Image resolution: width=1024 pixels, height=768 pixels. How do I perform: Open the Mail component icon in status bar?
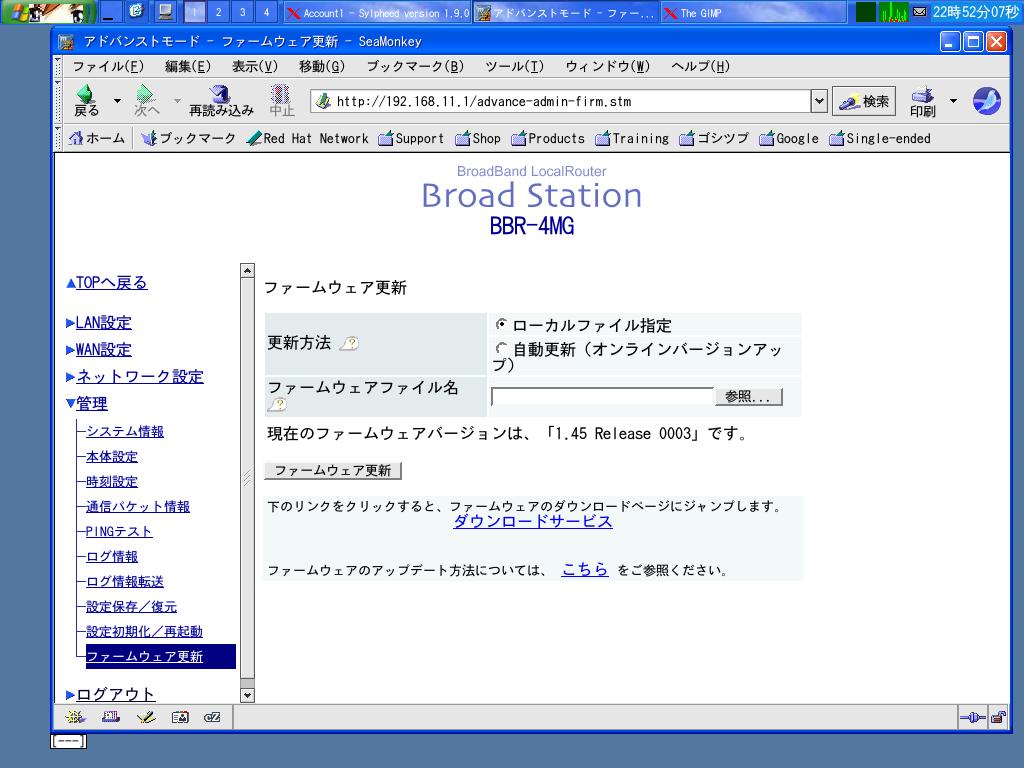coord(111,717)
